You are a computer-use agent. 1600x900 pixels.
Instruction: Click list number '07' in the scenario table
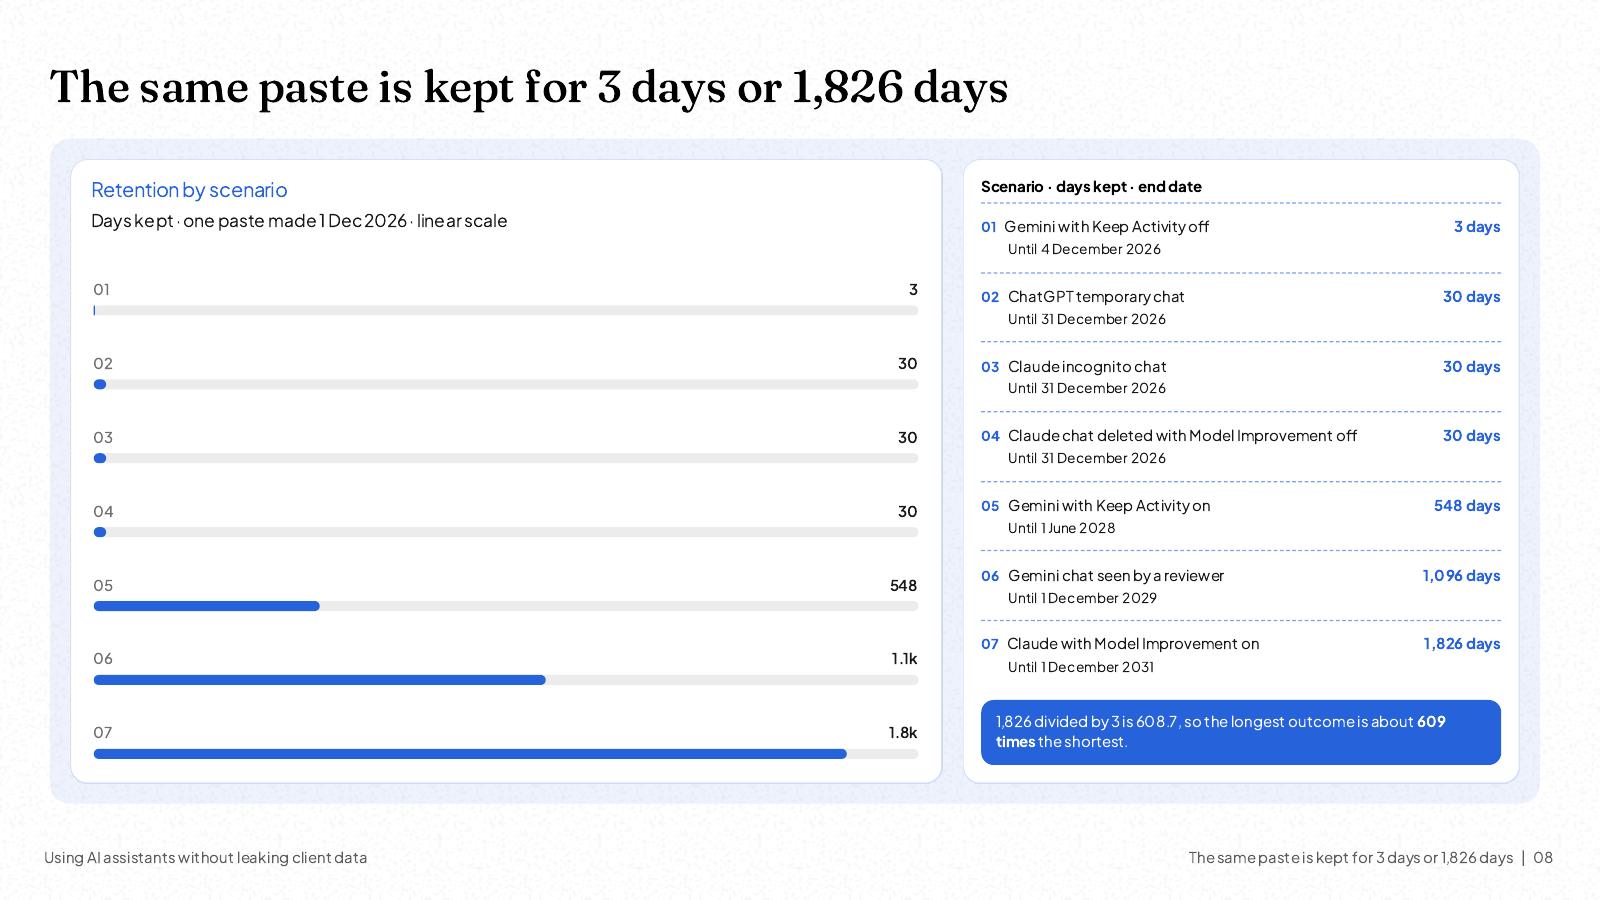[990, 644]
